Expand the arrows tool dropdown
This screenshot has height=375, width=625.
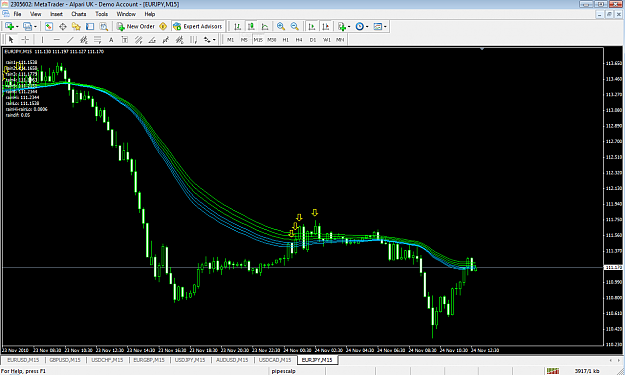click(x=214, y=40)
